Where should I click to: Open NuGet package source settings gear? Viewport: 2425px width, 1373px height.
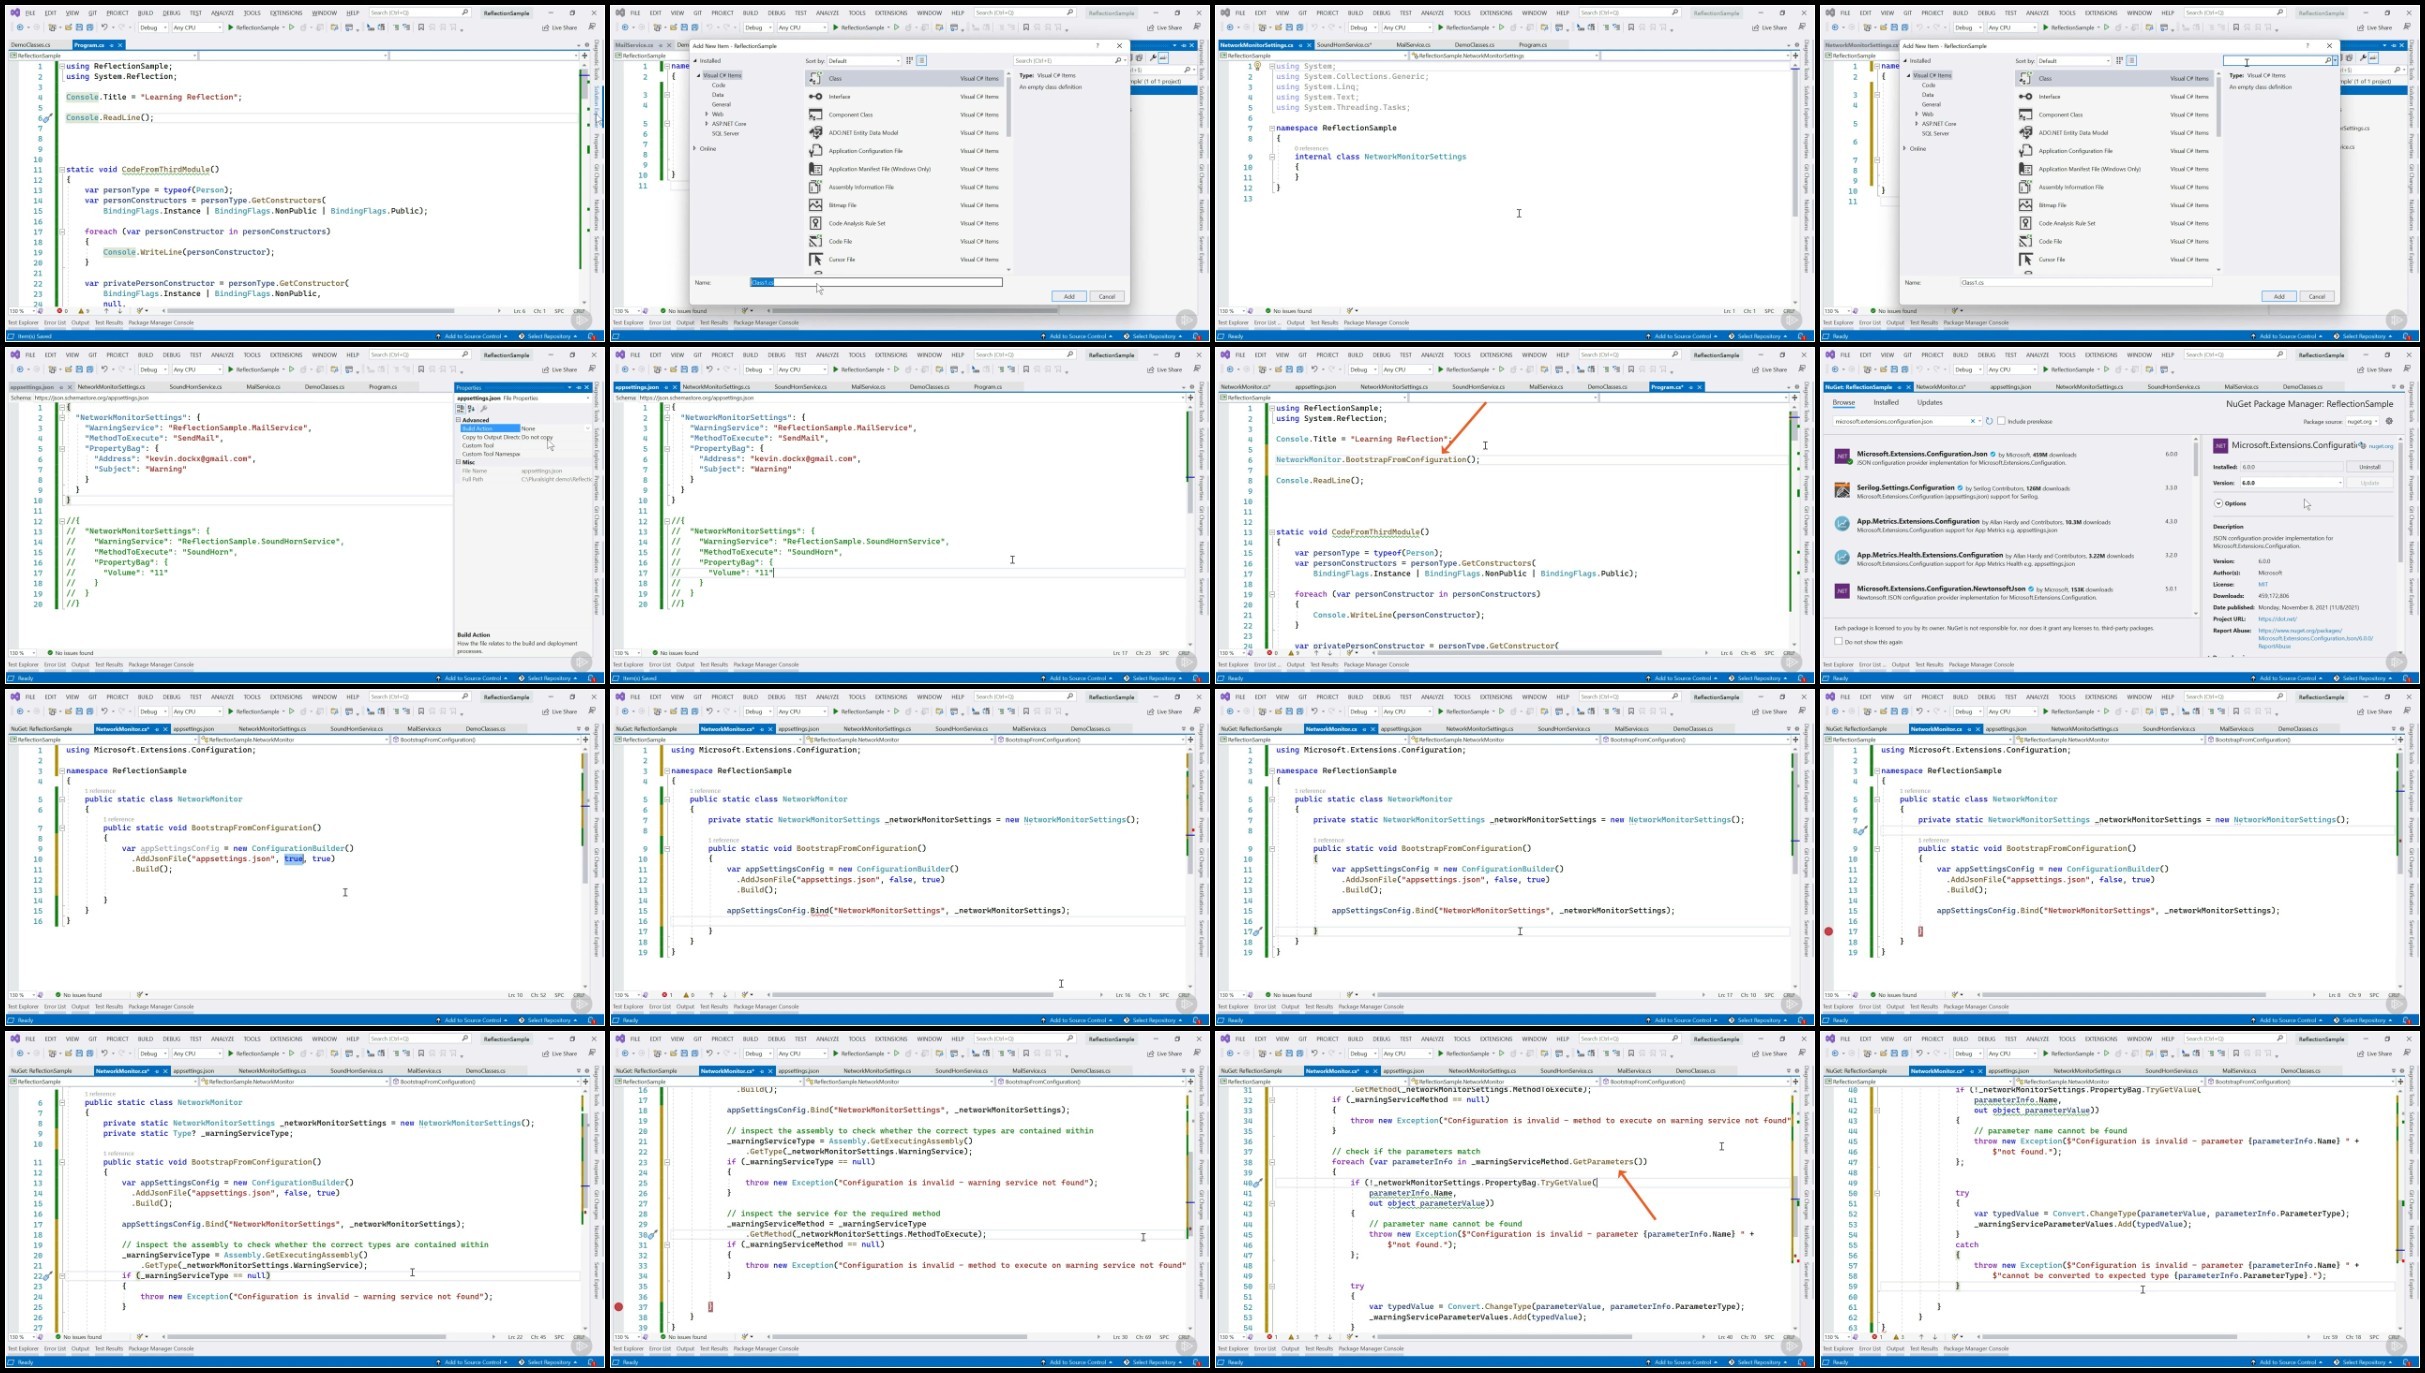click(x=2390, y=421)
